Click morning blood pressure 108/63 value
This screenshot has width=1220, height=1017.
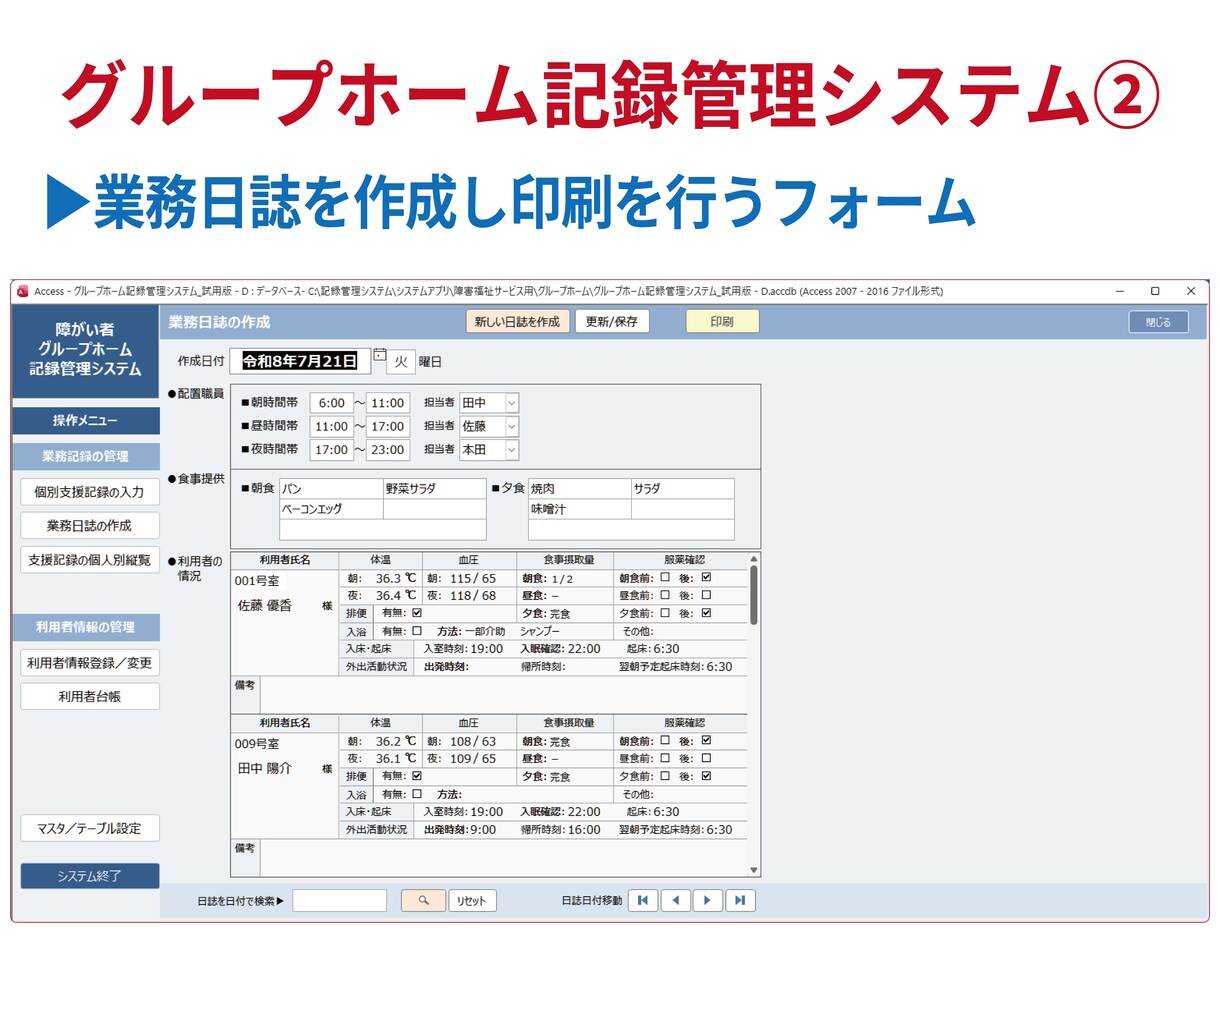473,741
